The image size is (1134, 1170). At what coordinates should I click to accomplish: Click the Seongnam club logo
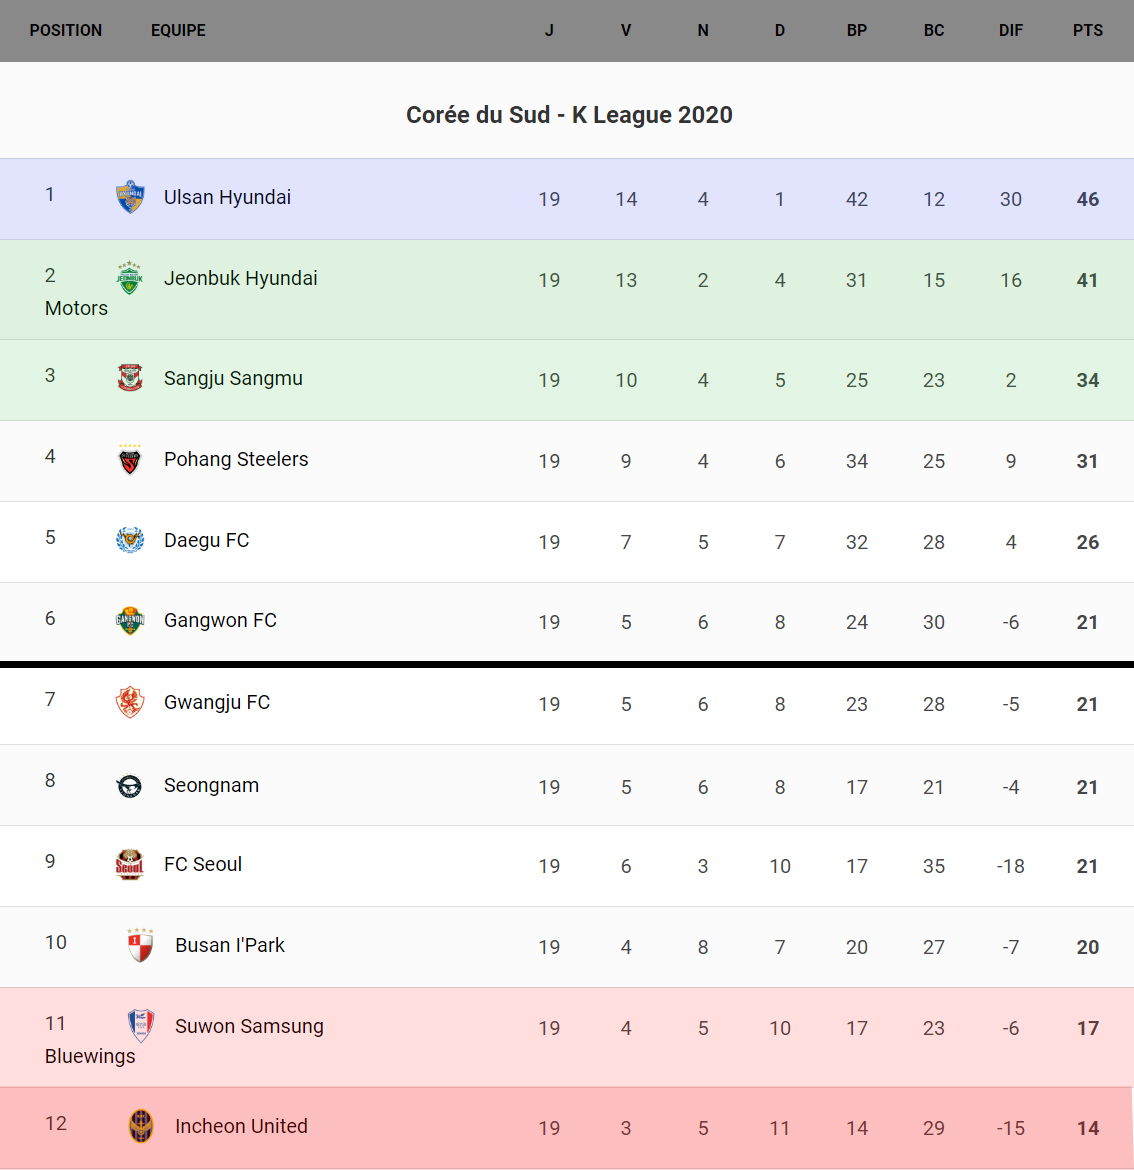pos(130,786)
